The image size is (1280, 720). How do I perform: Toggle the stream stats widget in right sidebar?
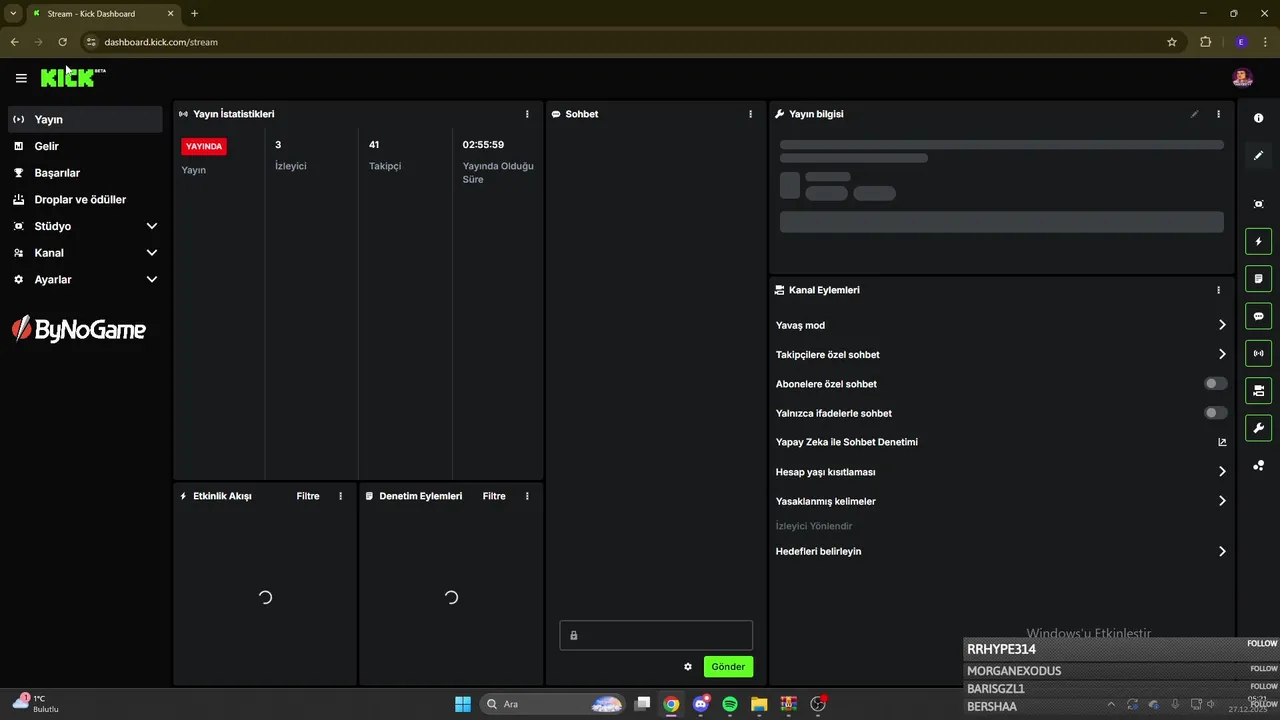coord(1258,353)
